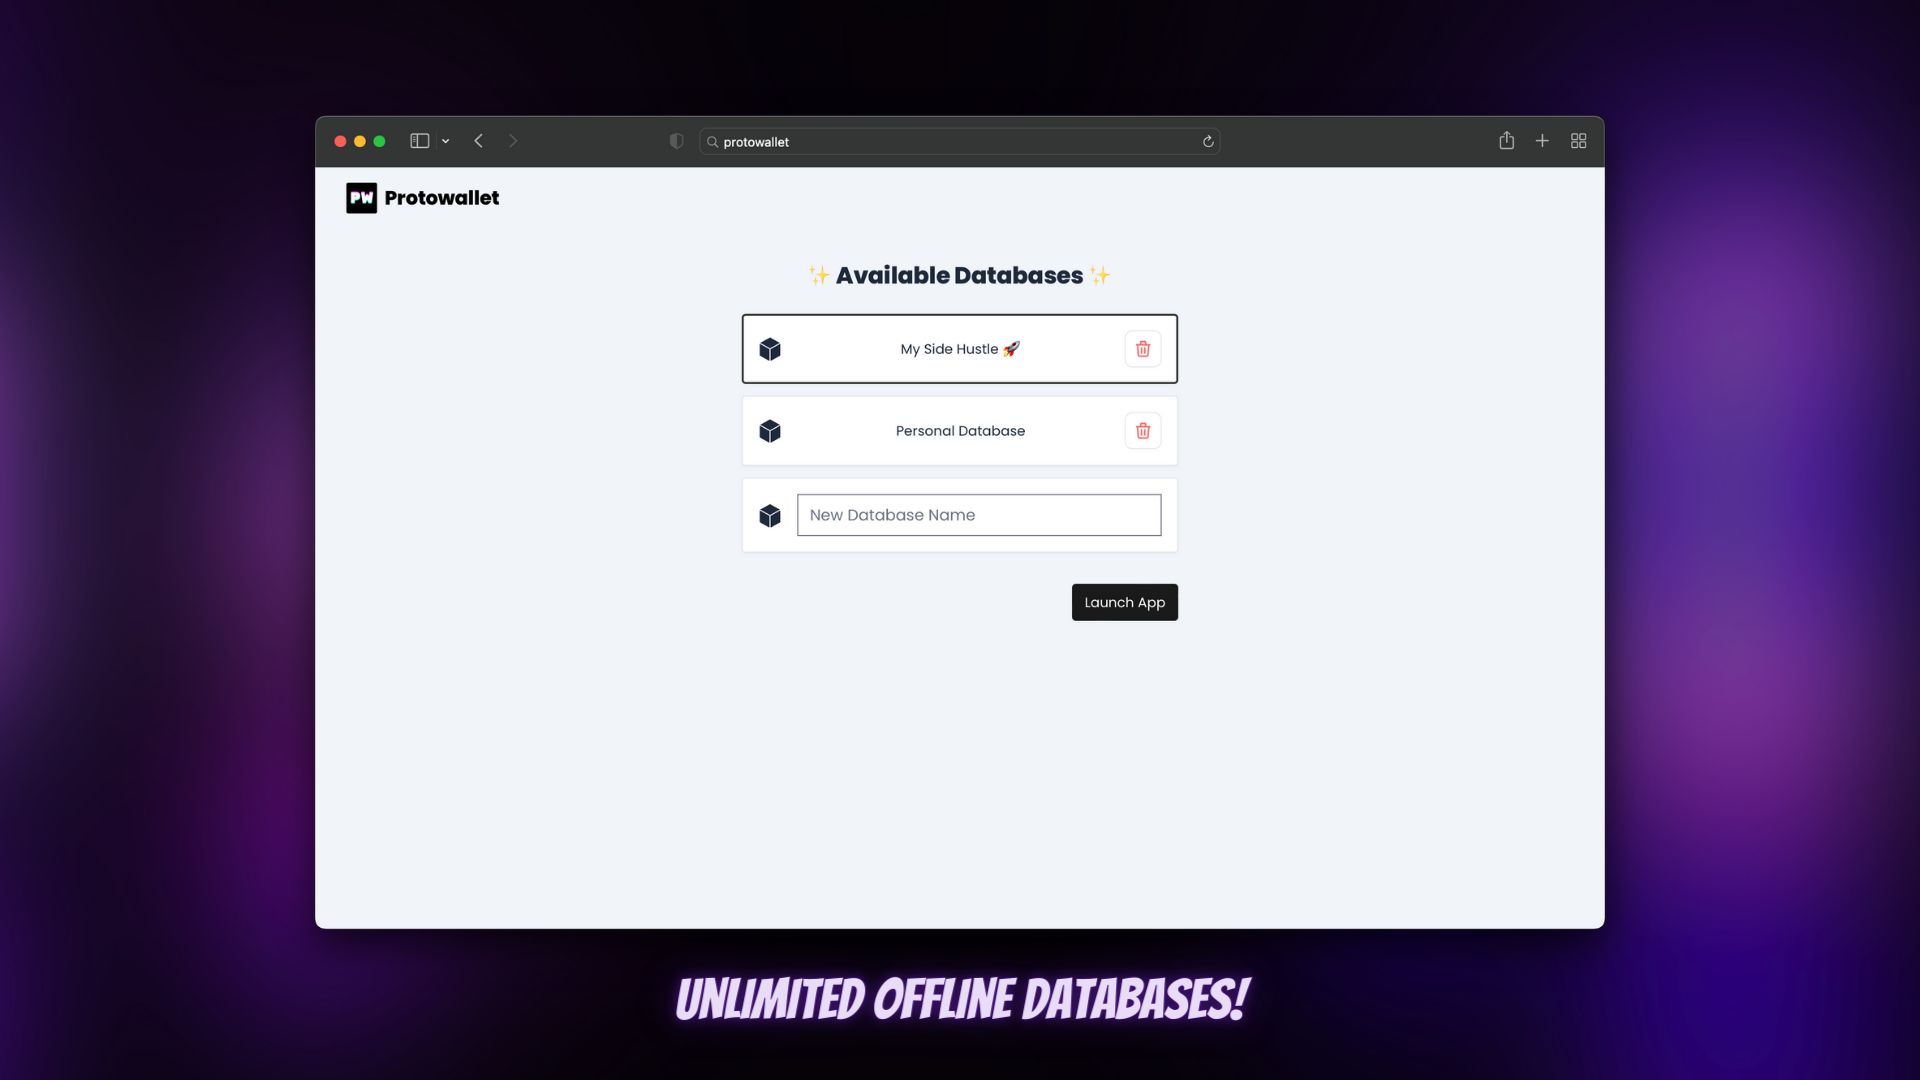Click the Protowallet cube icon in header

click(x=361, y=196)
